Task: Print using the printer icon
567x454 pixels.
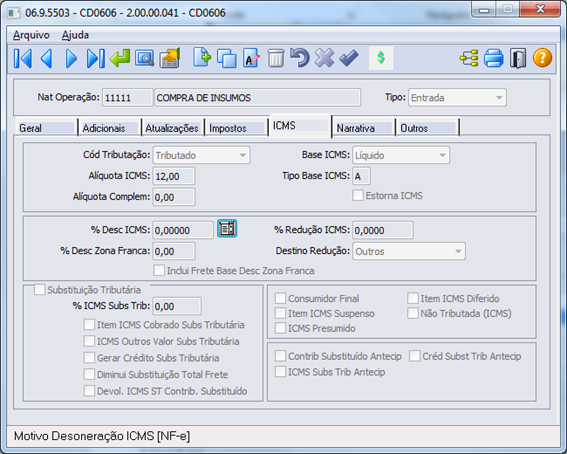Action: 494,58
